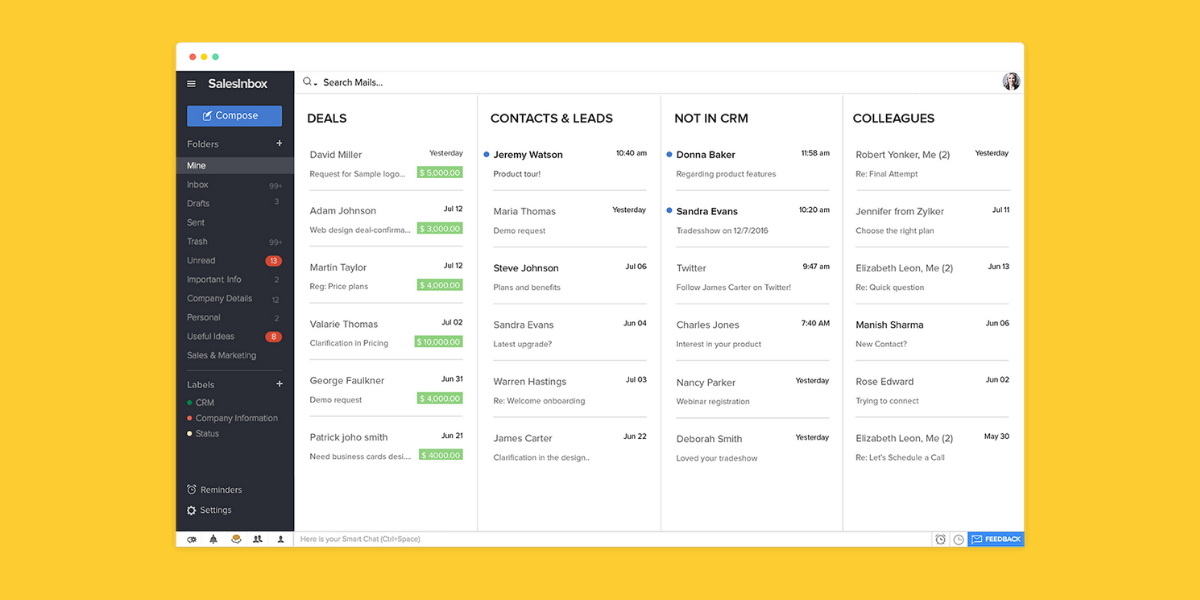Viewport: 1200px width, 600px height.
Task: Switch to the Inbox folder
Action: 198,184
